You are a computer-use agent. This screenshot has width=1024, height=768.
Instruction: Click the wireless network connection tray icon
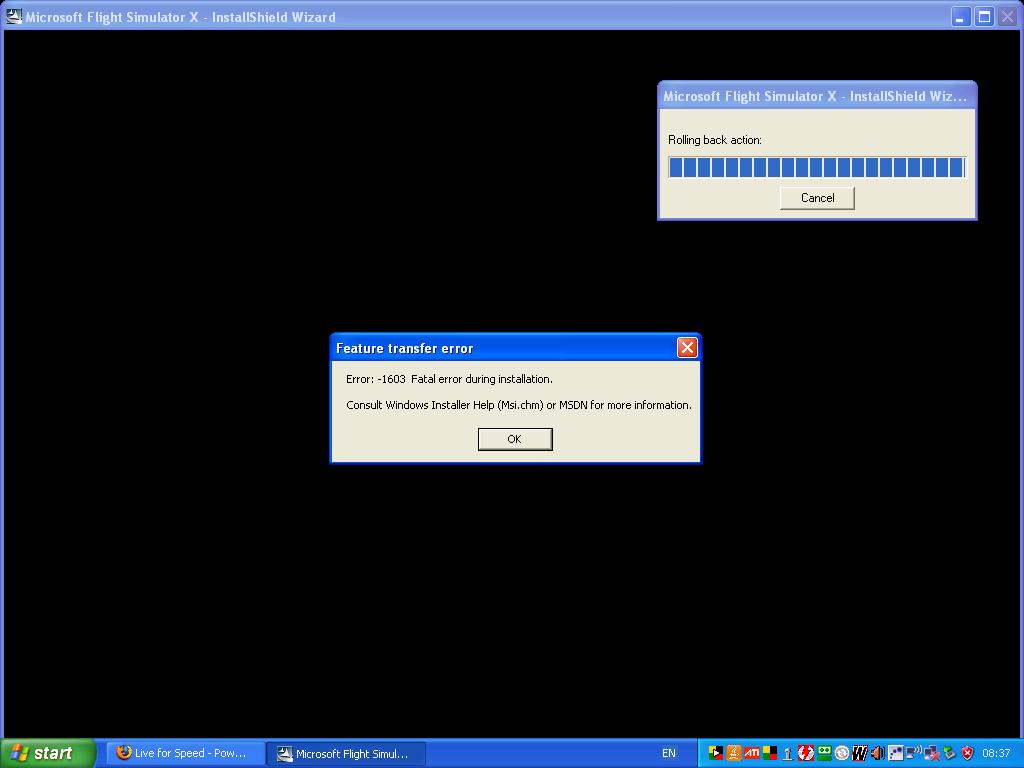(x=914, y=753)
